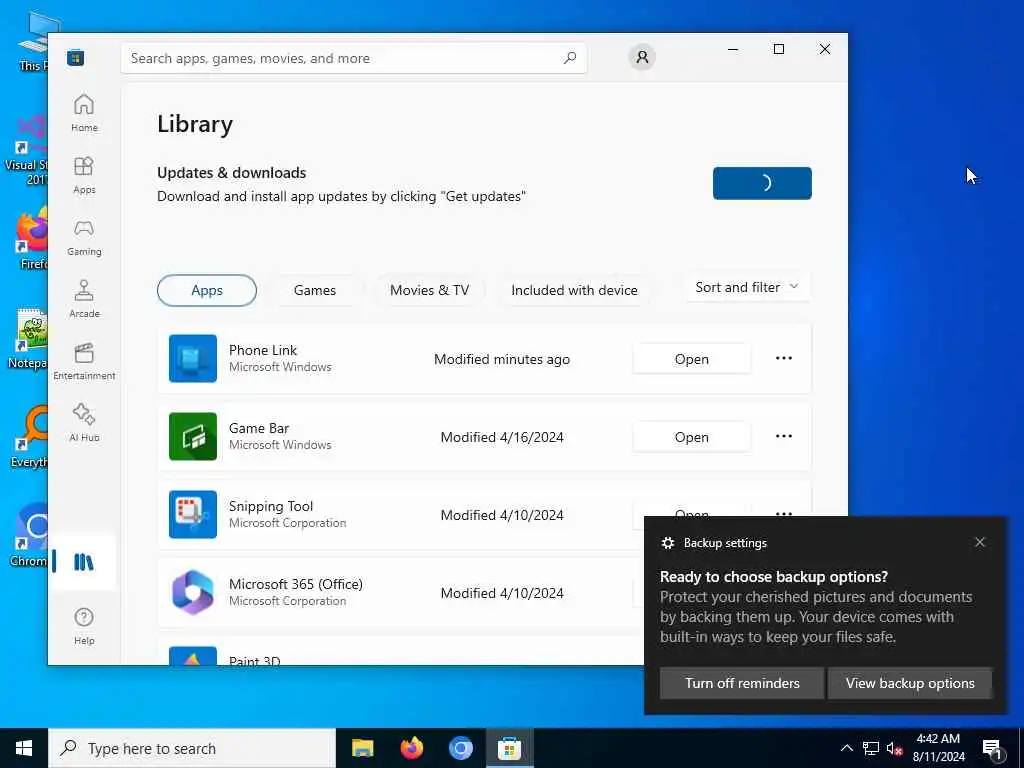Dismiss the Backup settings notification
Viewport: 1024px width, 768px height.
(x=980, y=542)
